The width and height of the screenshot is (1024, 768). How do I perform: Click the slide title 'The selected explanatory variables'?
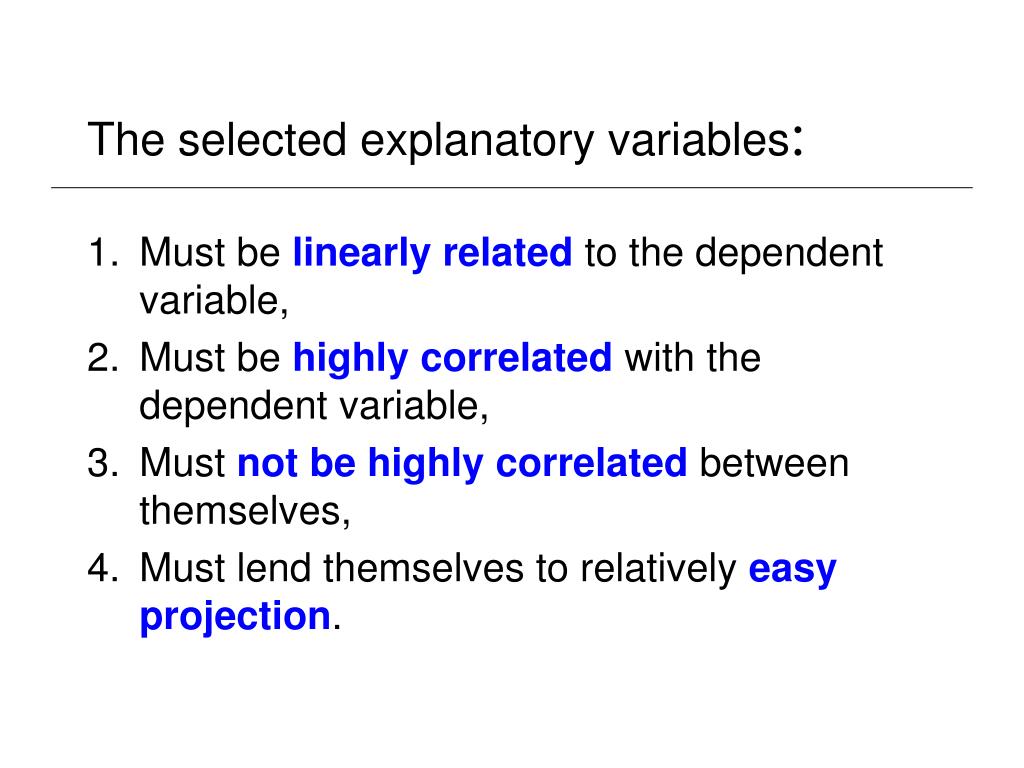[445, 140]
